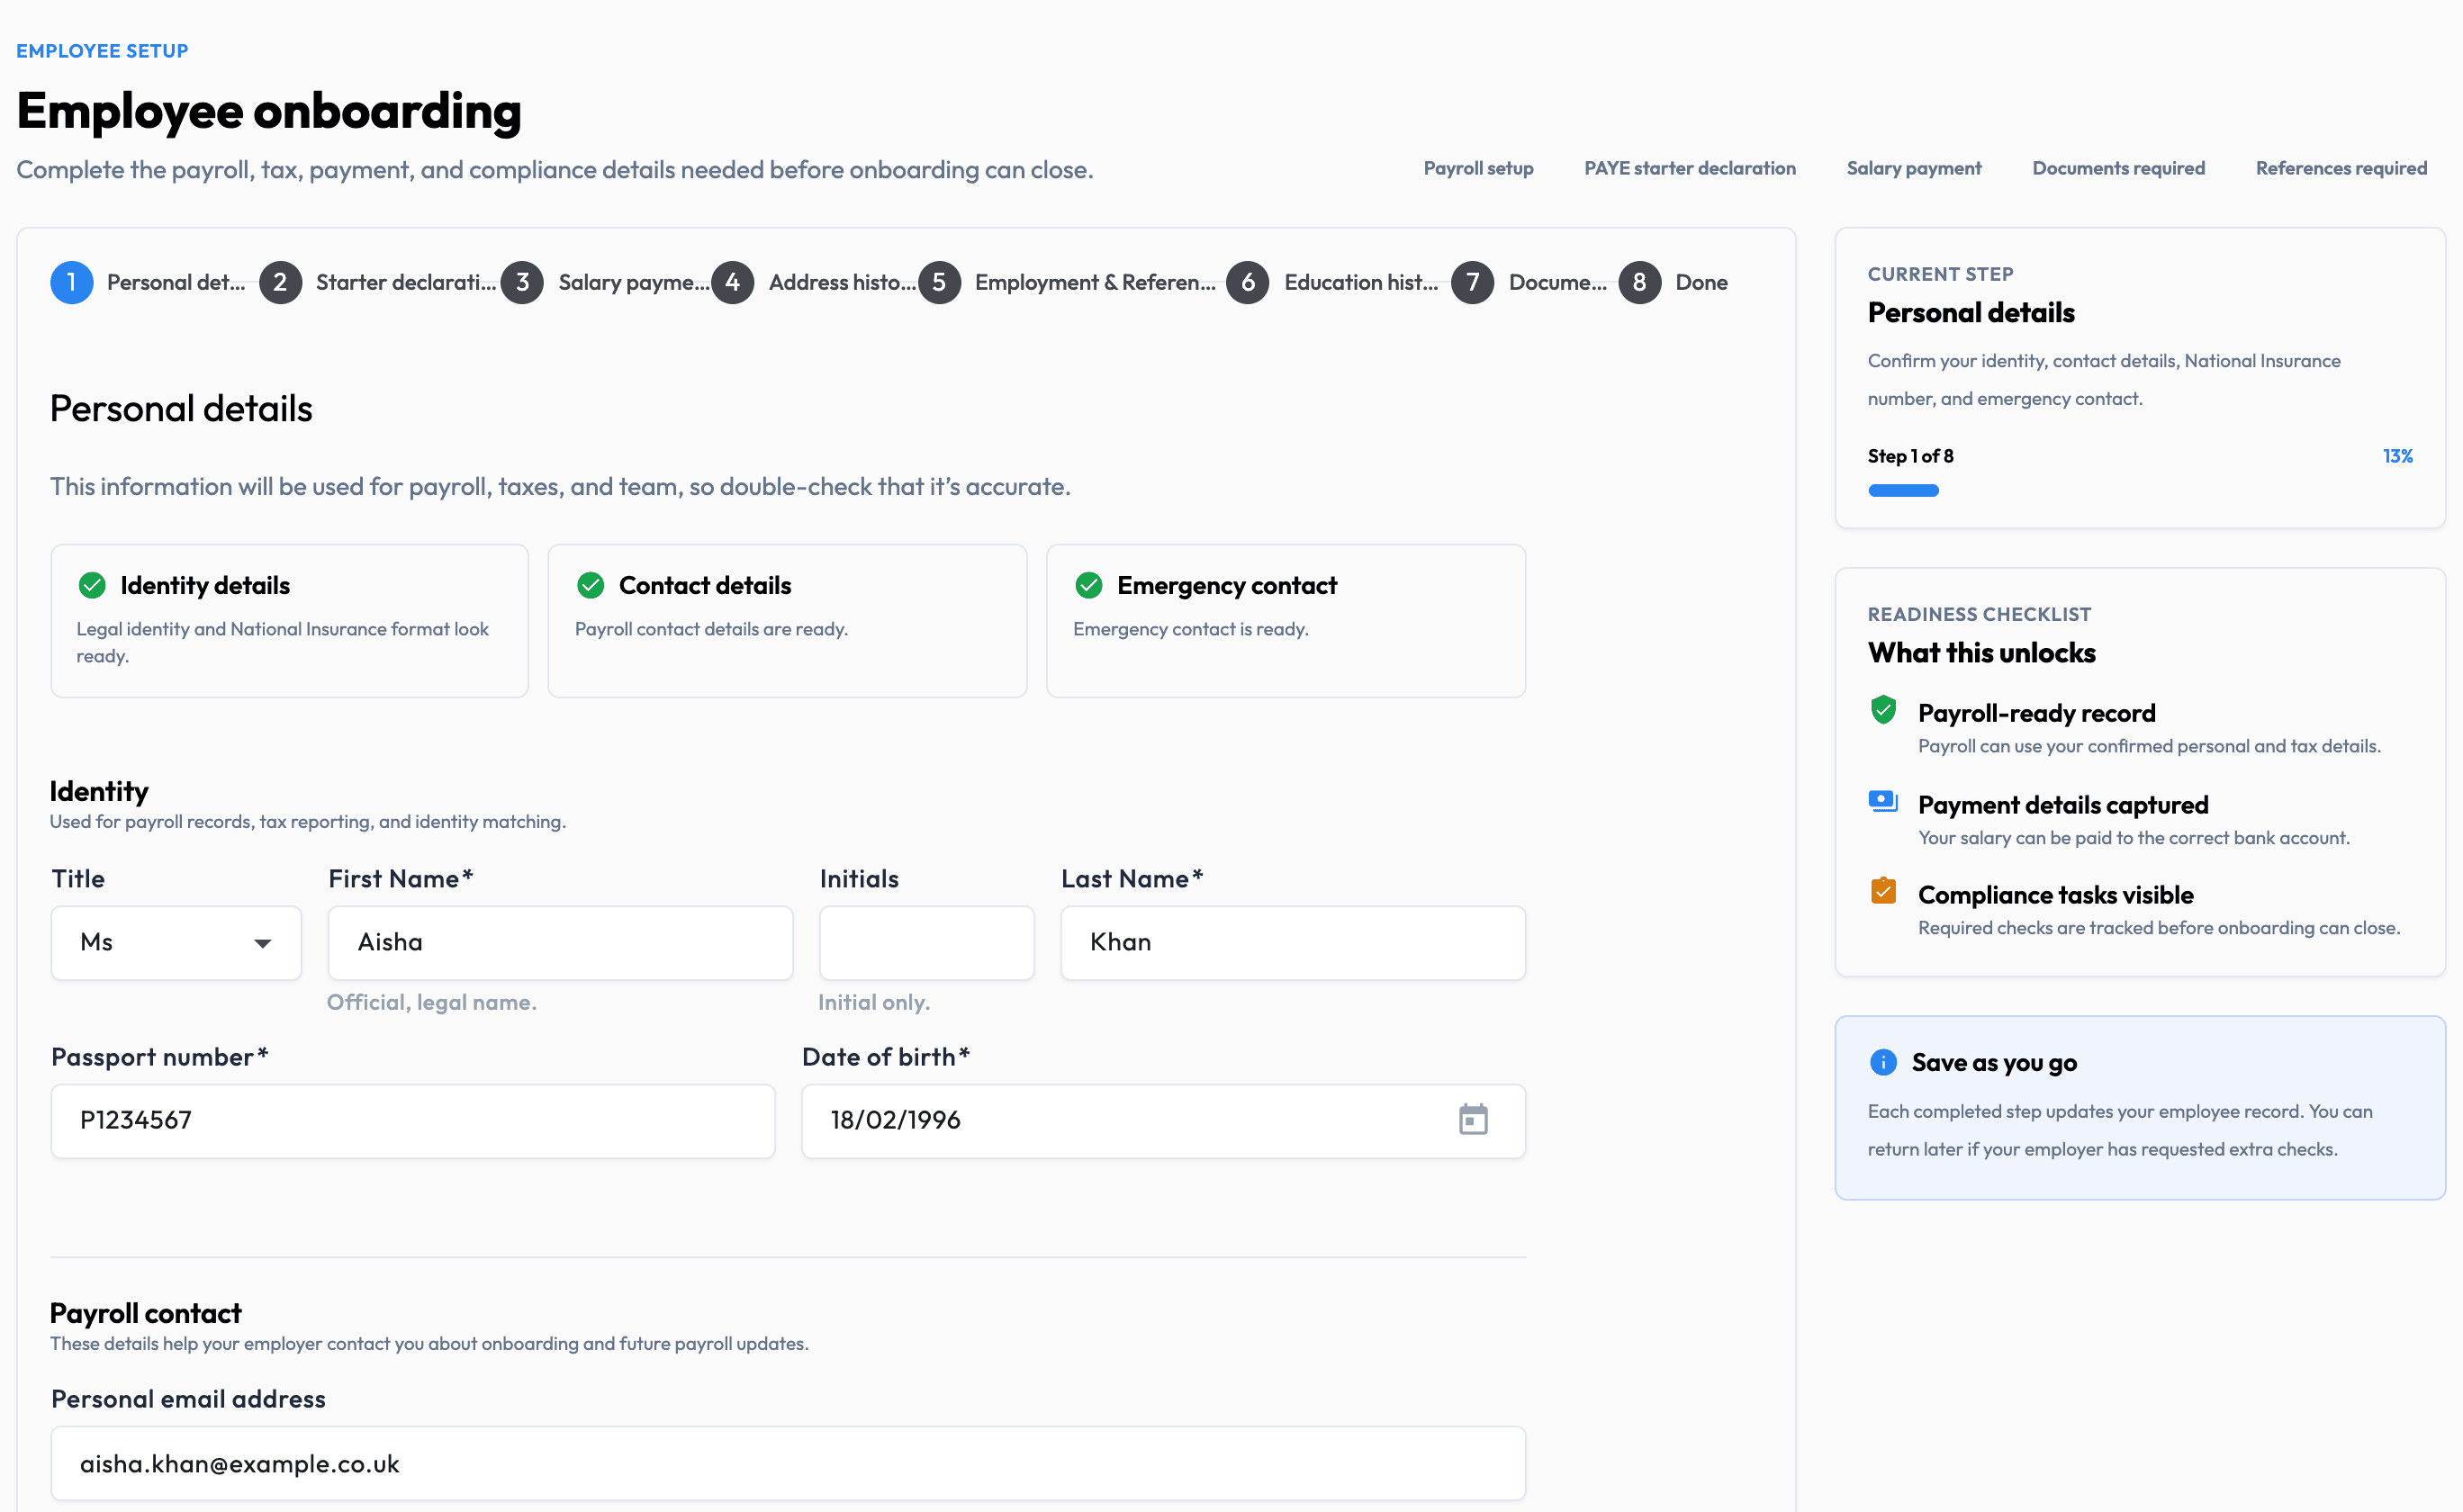This screenshot has width=2463, height=1512.
Task: Click the Compliance tasks visible clipboard icon
Action: [1883, 890]
